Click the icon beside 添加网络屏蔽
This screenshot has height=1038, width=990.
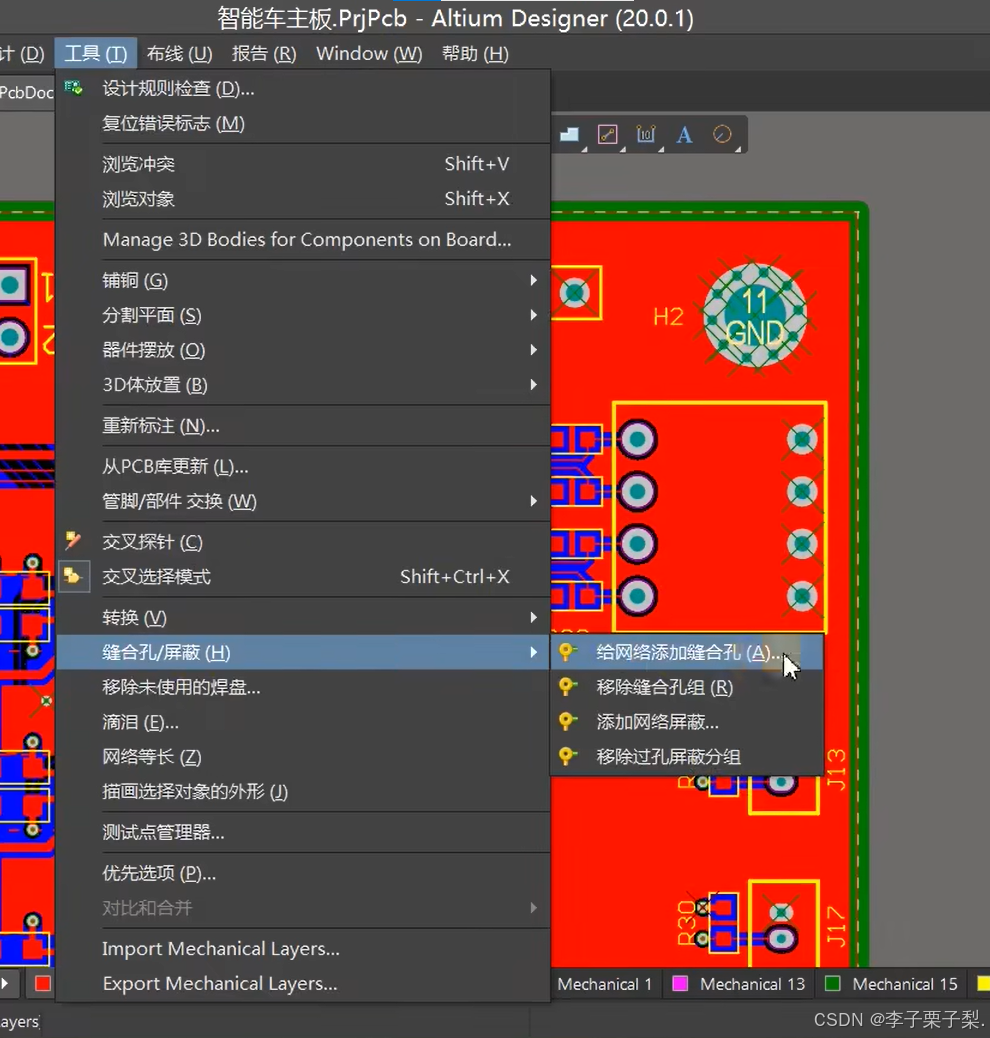[x=568, y=720]
